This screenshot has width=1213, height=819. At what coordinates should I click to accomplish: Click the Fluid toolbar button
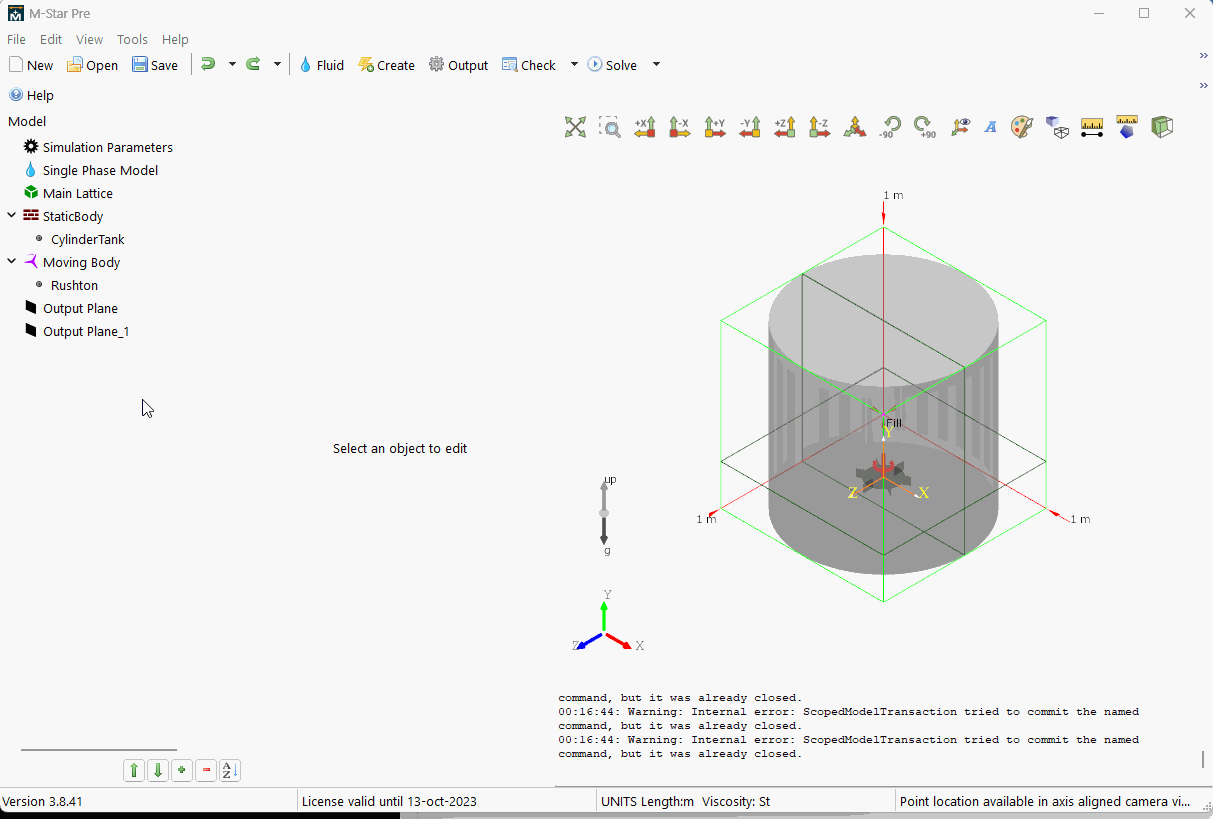click(321, 65)
